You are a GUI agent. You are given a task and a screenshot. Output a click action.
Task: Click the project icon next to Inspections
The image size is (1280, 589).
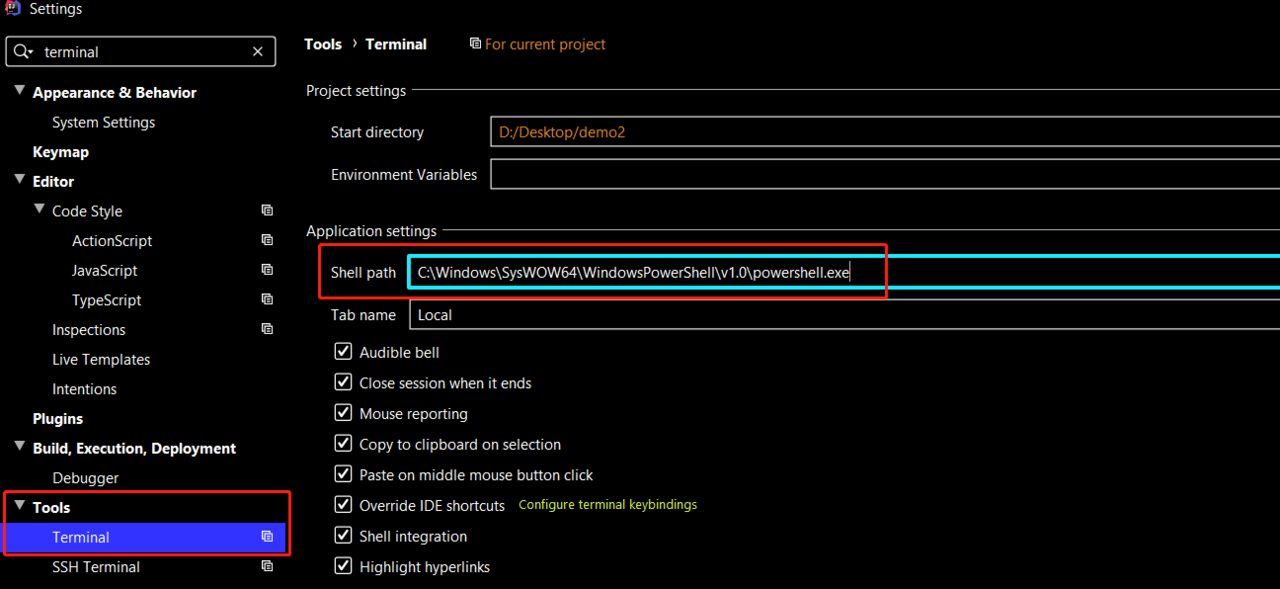(x=267, y=330)
